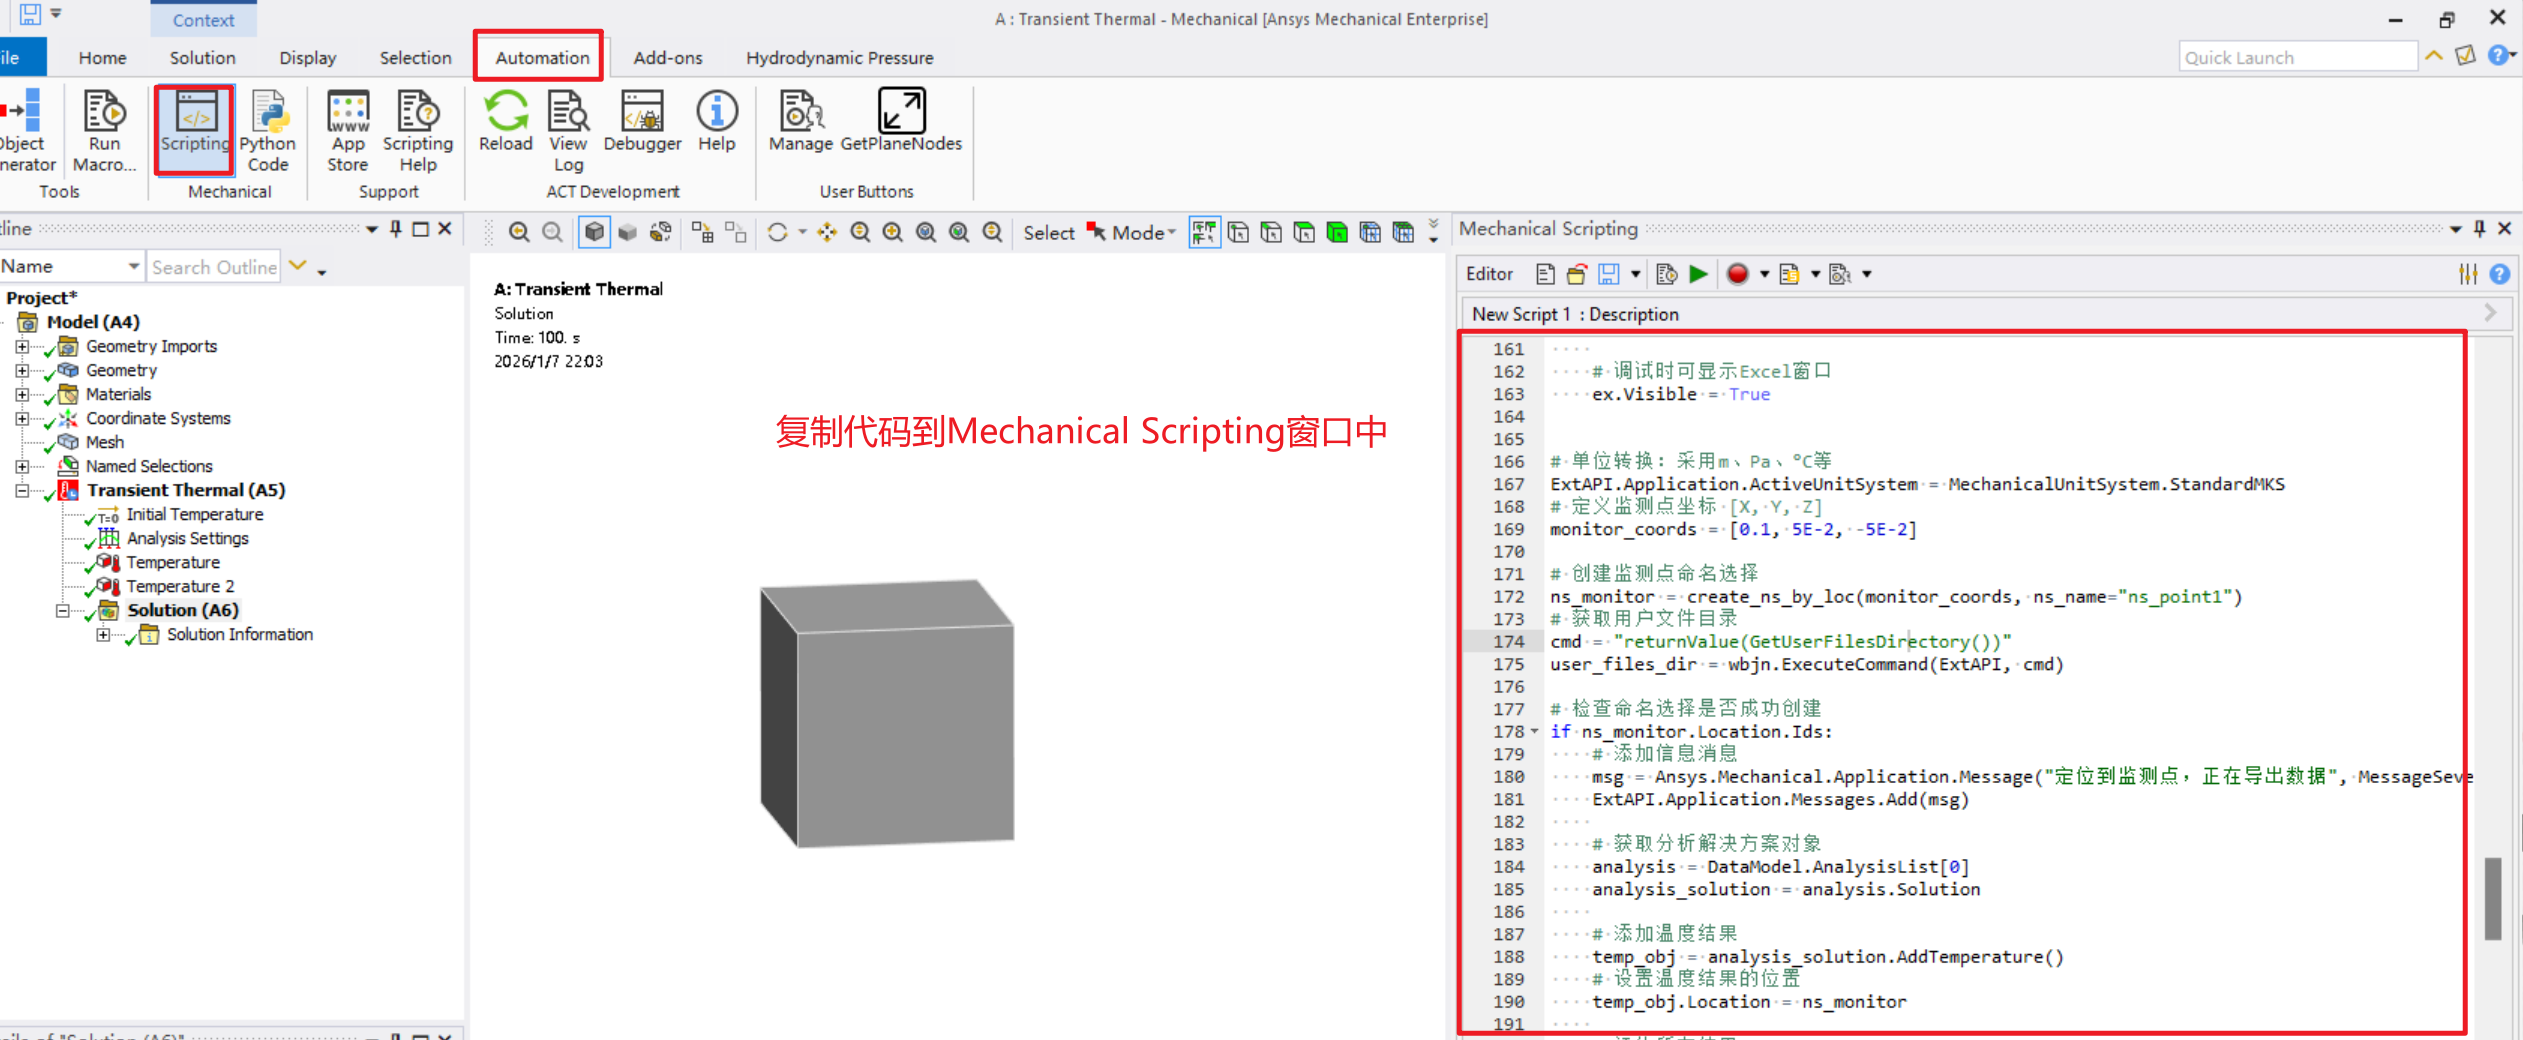Viewport: 2523px width, 1040px height.
Task: Click the script editor vertical scrollbar thumb
Action: point(2494,898)
